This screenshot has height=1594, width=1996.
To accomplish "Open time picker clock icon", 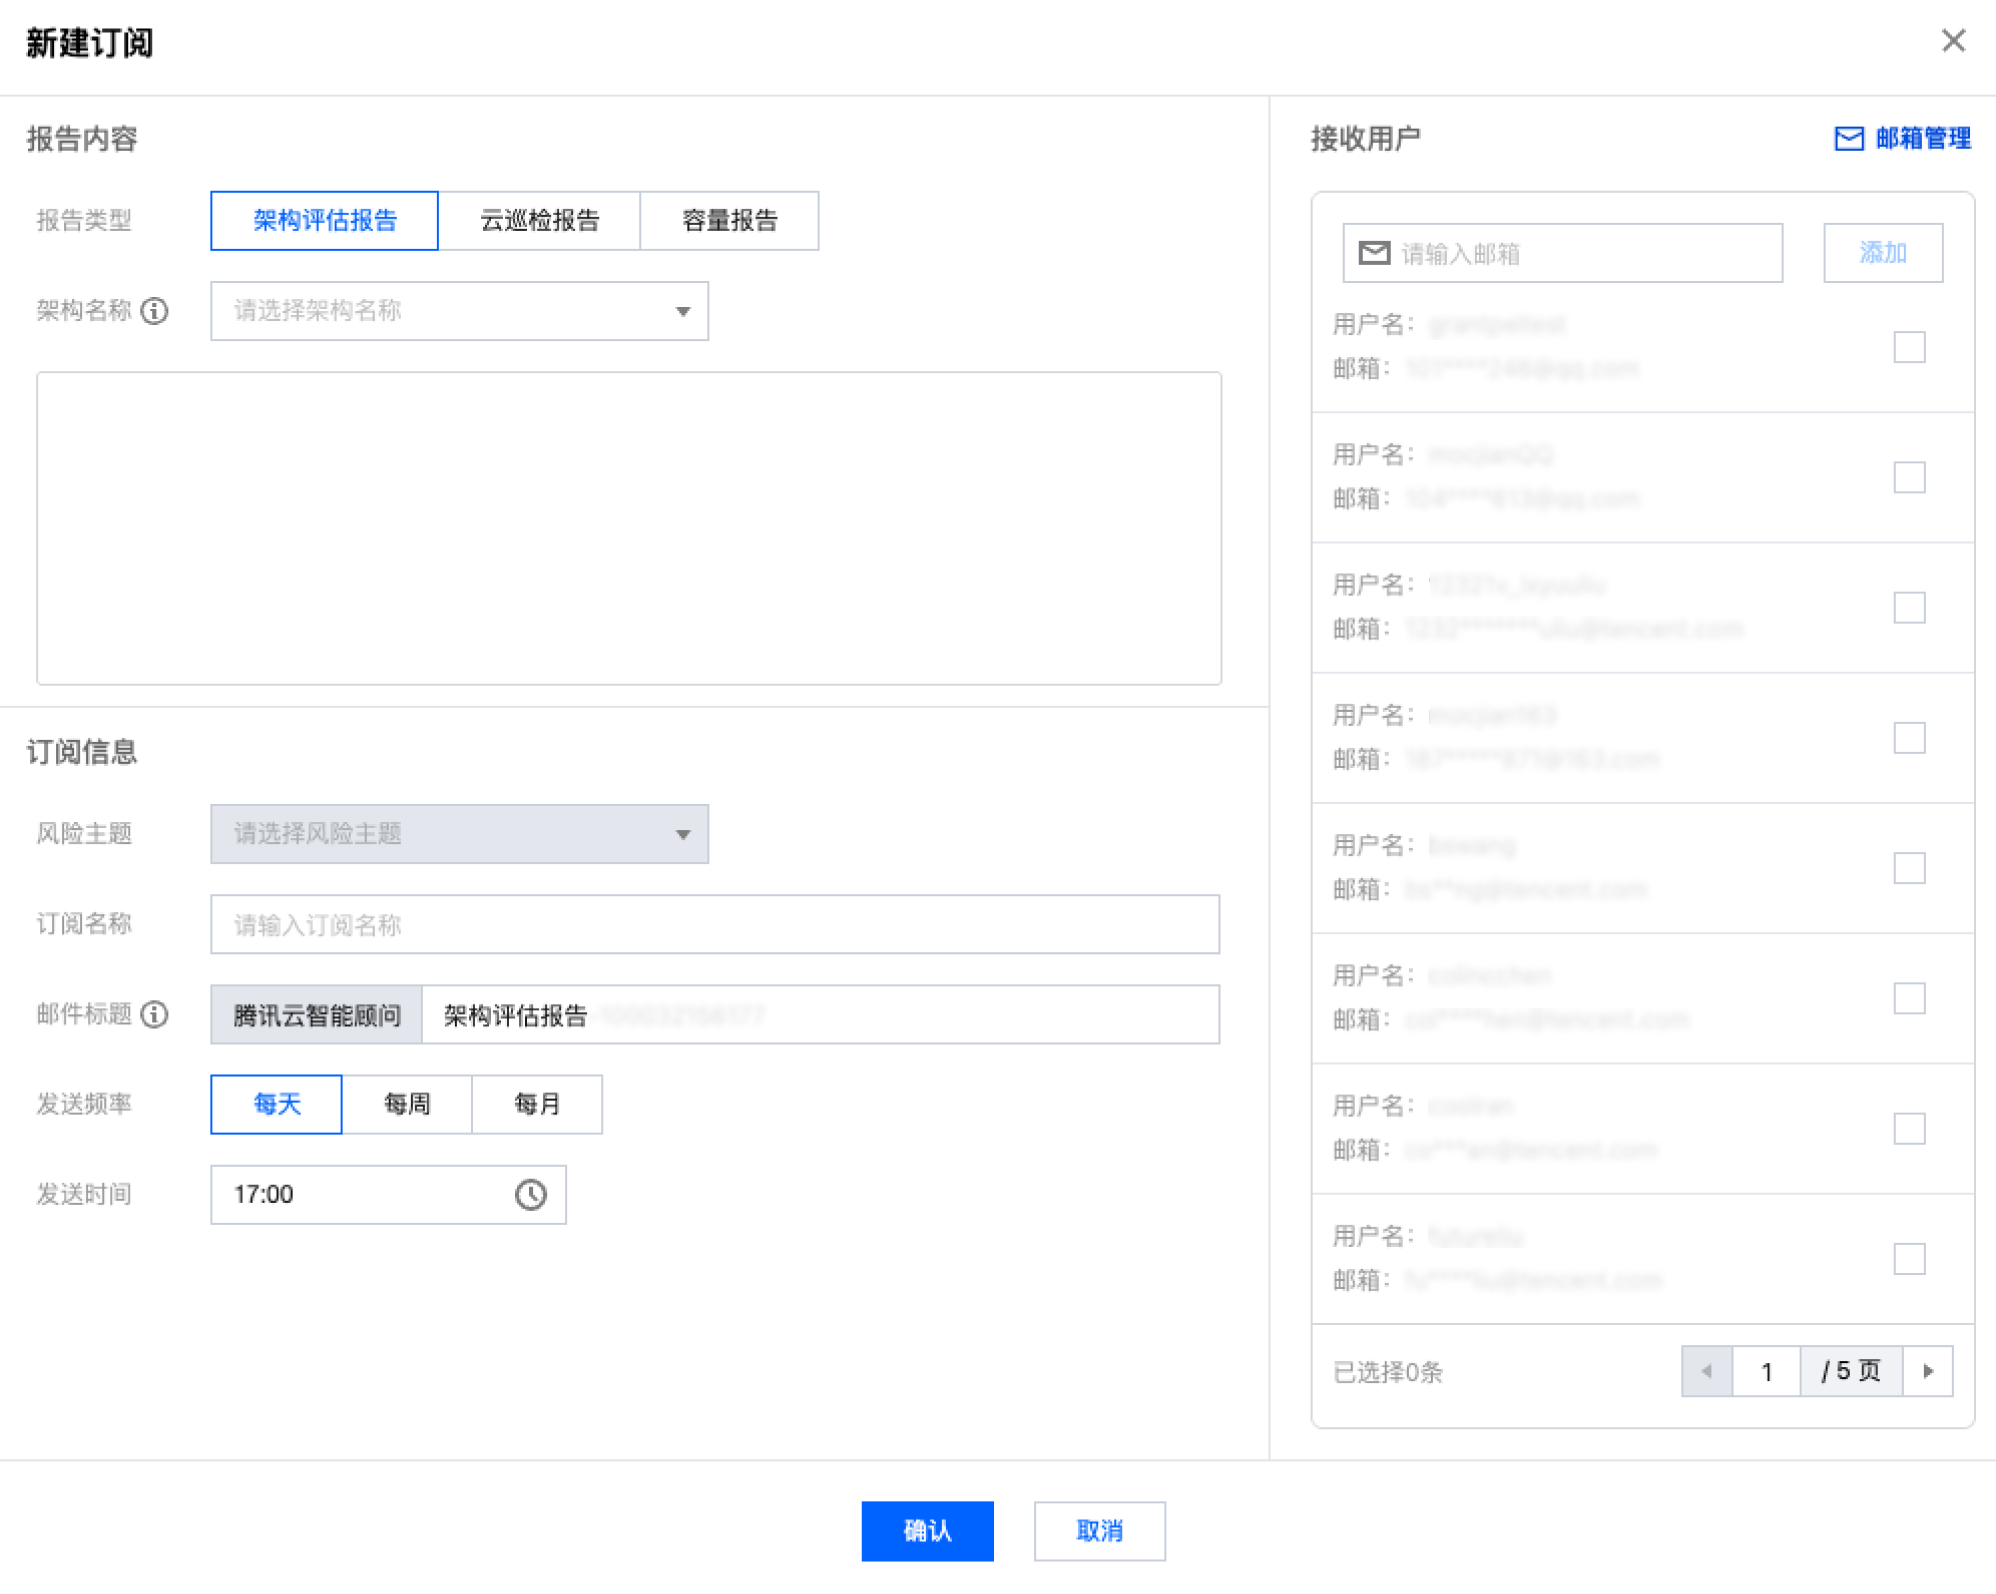I will (x=530, y=1194).
